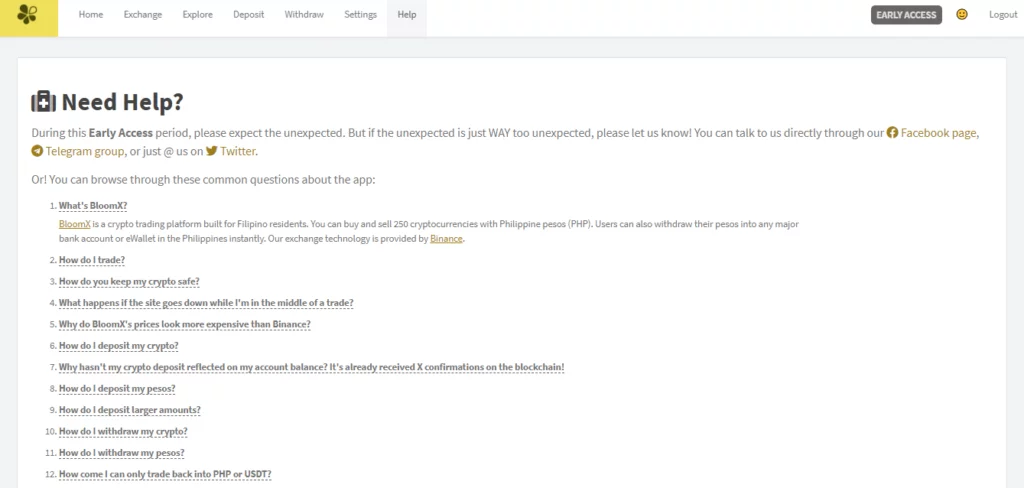The image size is (1024, 488).
Task: Click the smiley face profile icon
Action: coord(961,14)
